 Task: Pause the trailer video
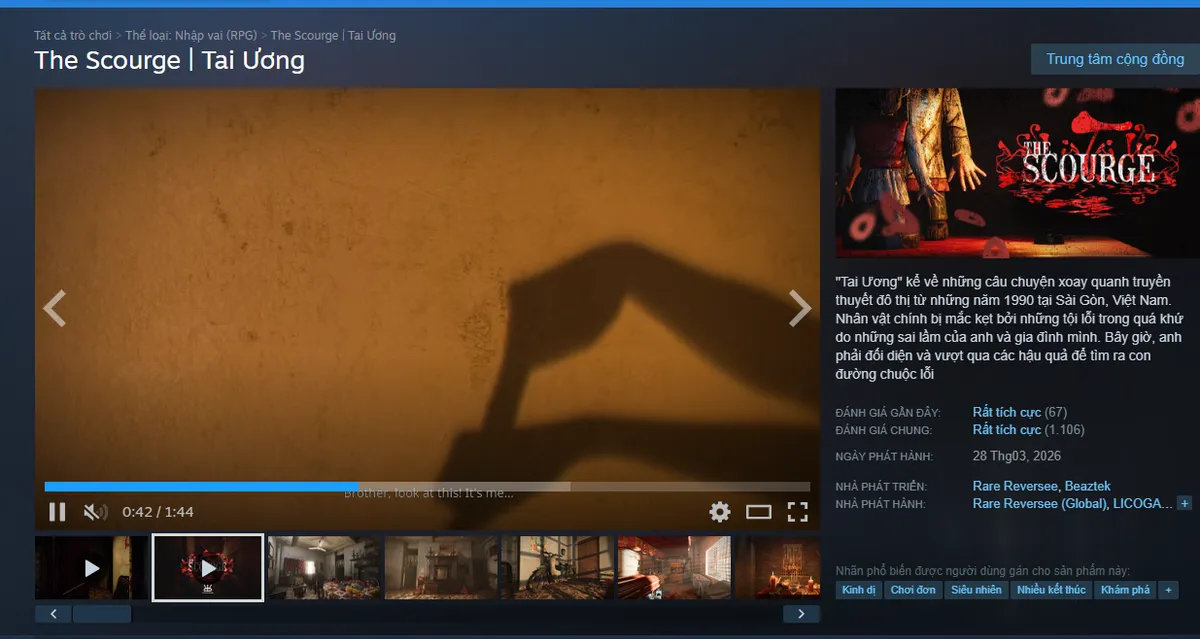pos(57,512)
